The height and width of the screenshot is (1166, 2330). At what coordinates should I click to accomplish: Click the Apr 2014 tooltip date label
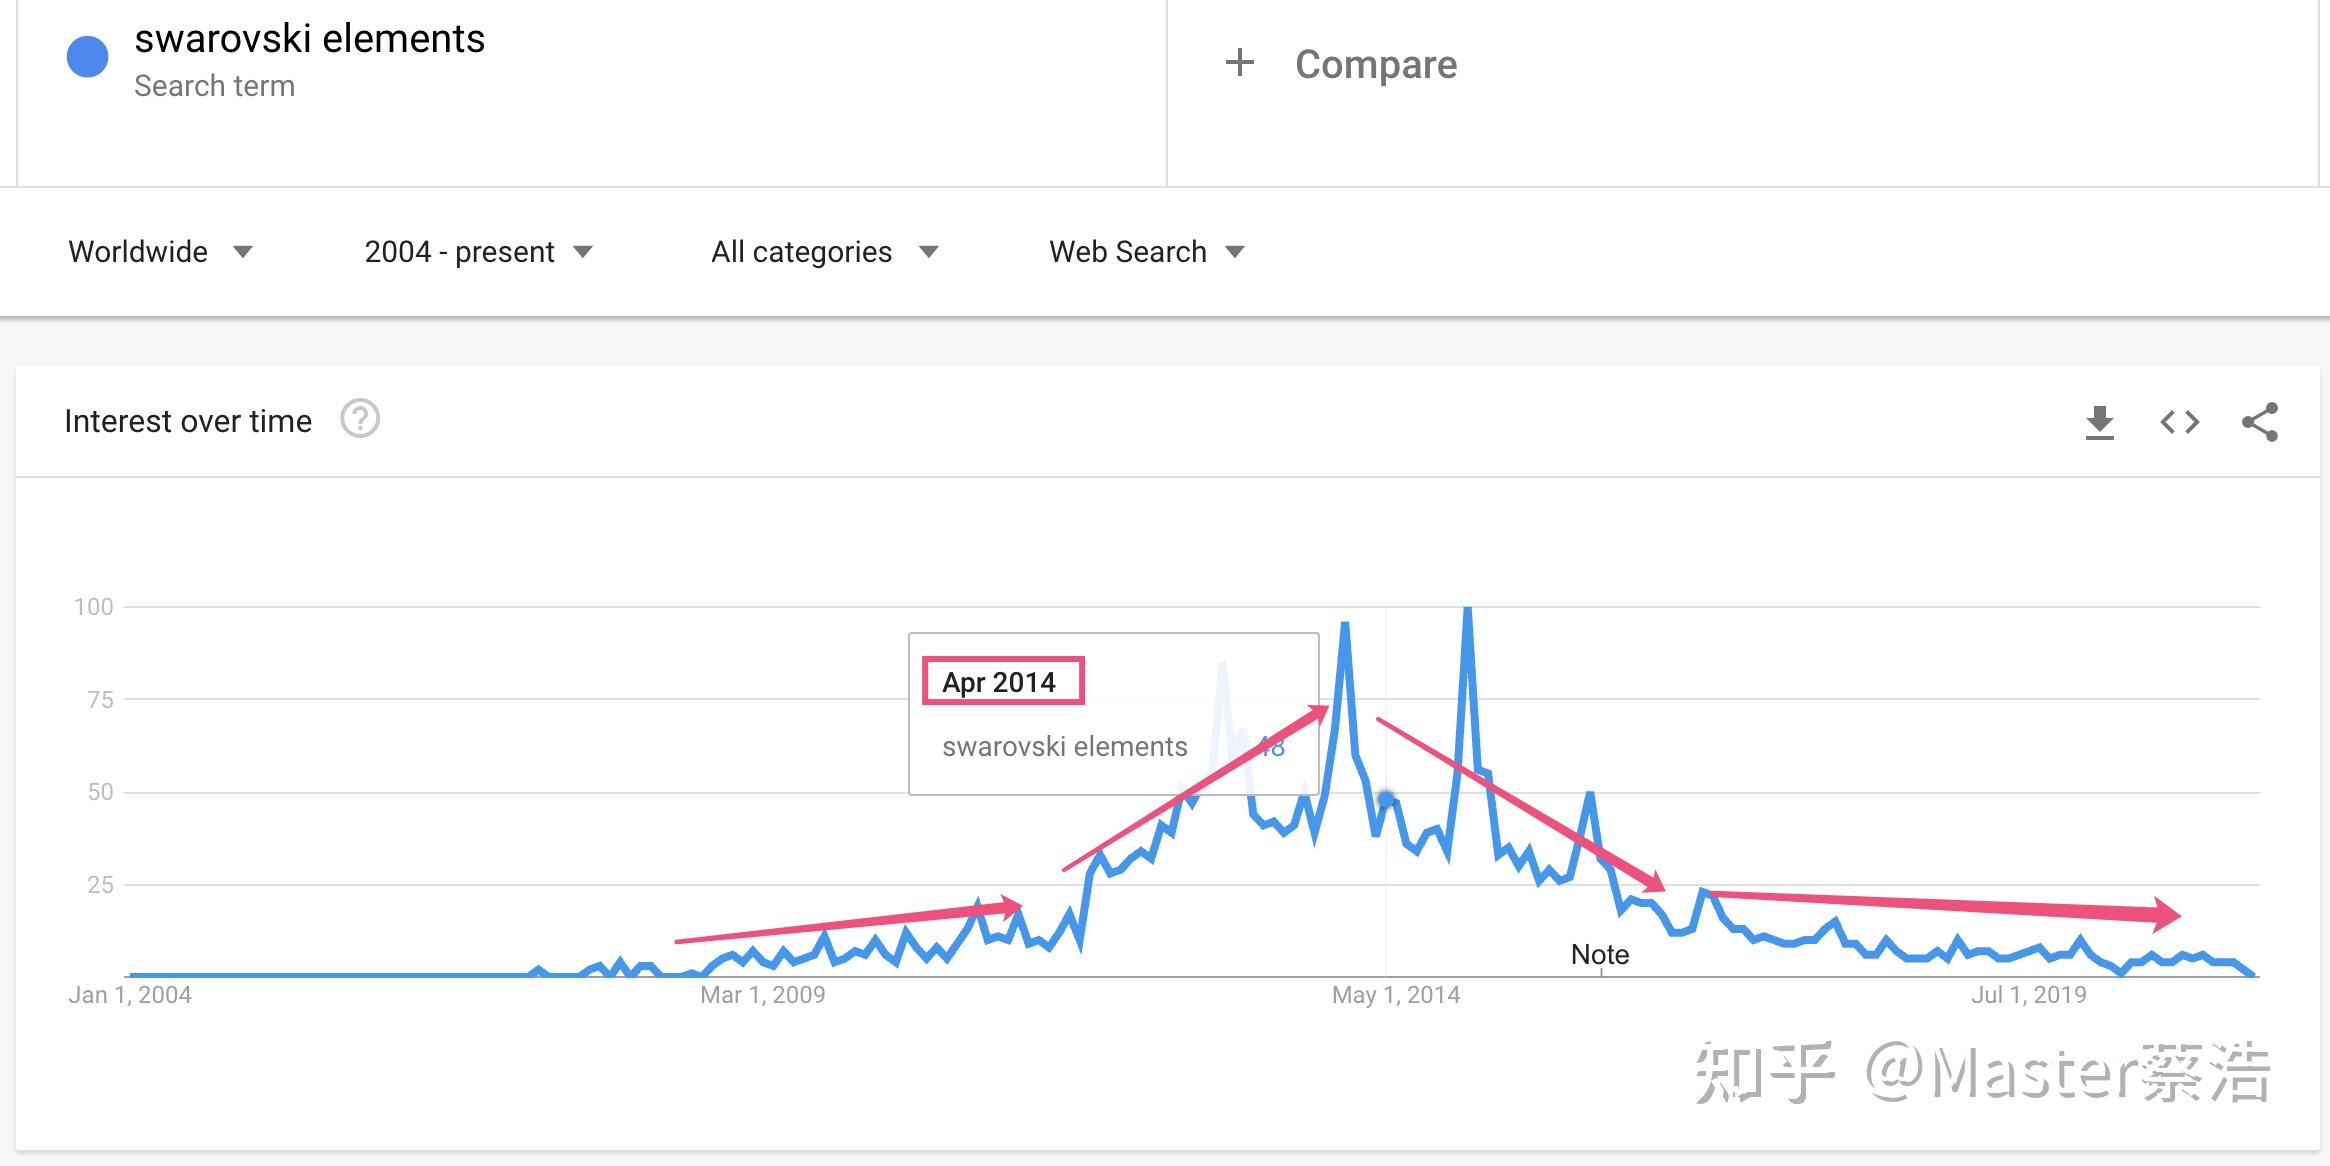click(998, 682)
